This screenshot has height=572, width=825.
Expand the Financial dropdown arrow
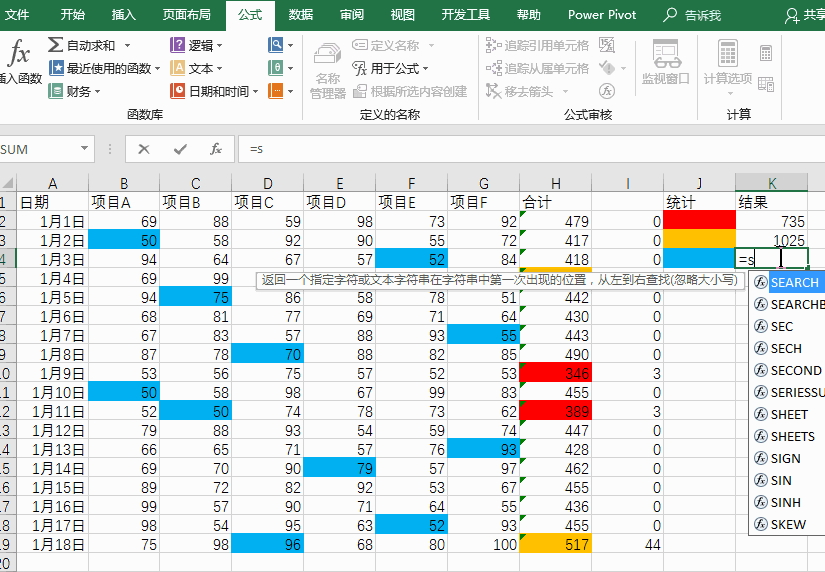[x=97, y=92]
